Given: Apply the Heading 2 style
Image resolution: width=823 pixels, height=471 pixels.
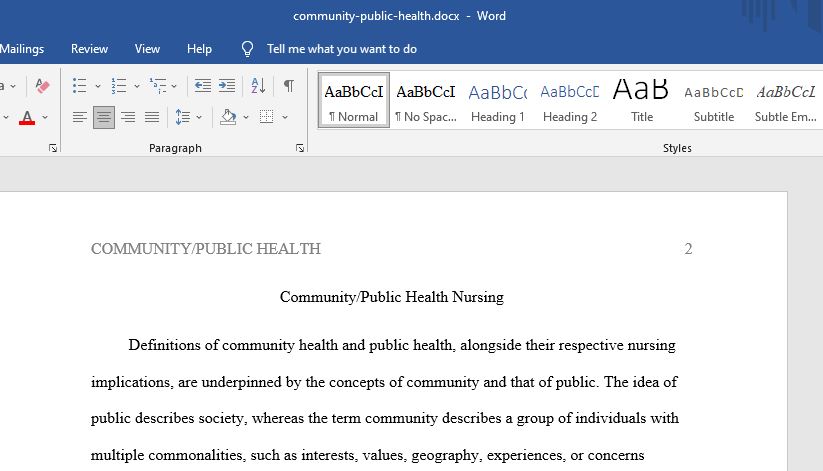Looking at the screenshot, I should coord(570,100).
